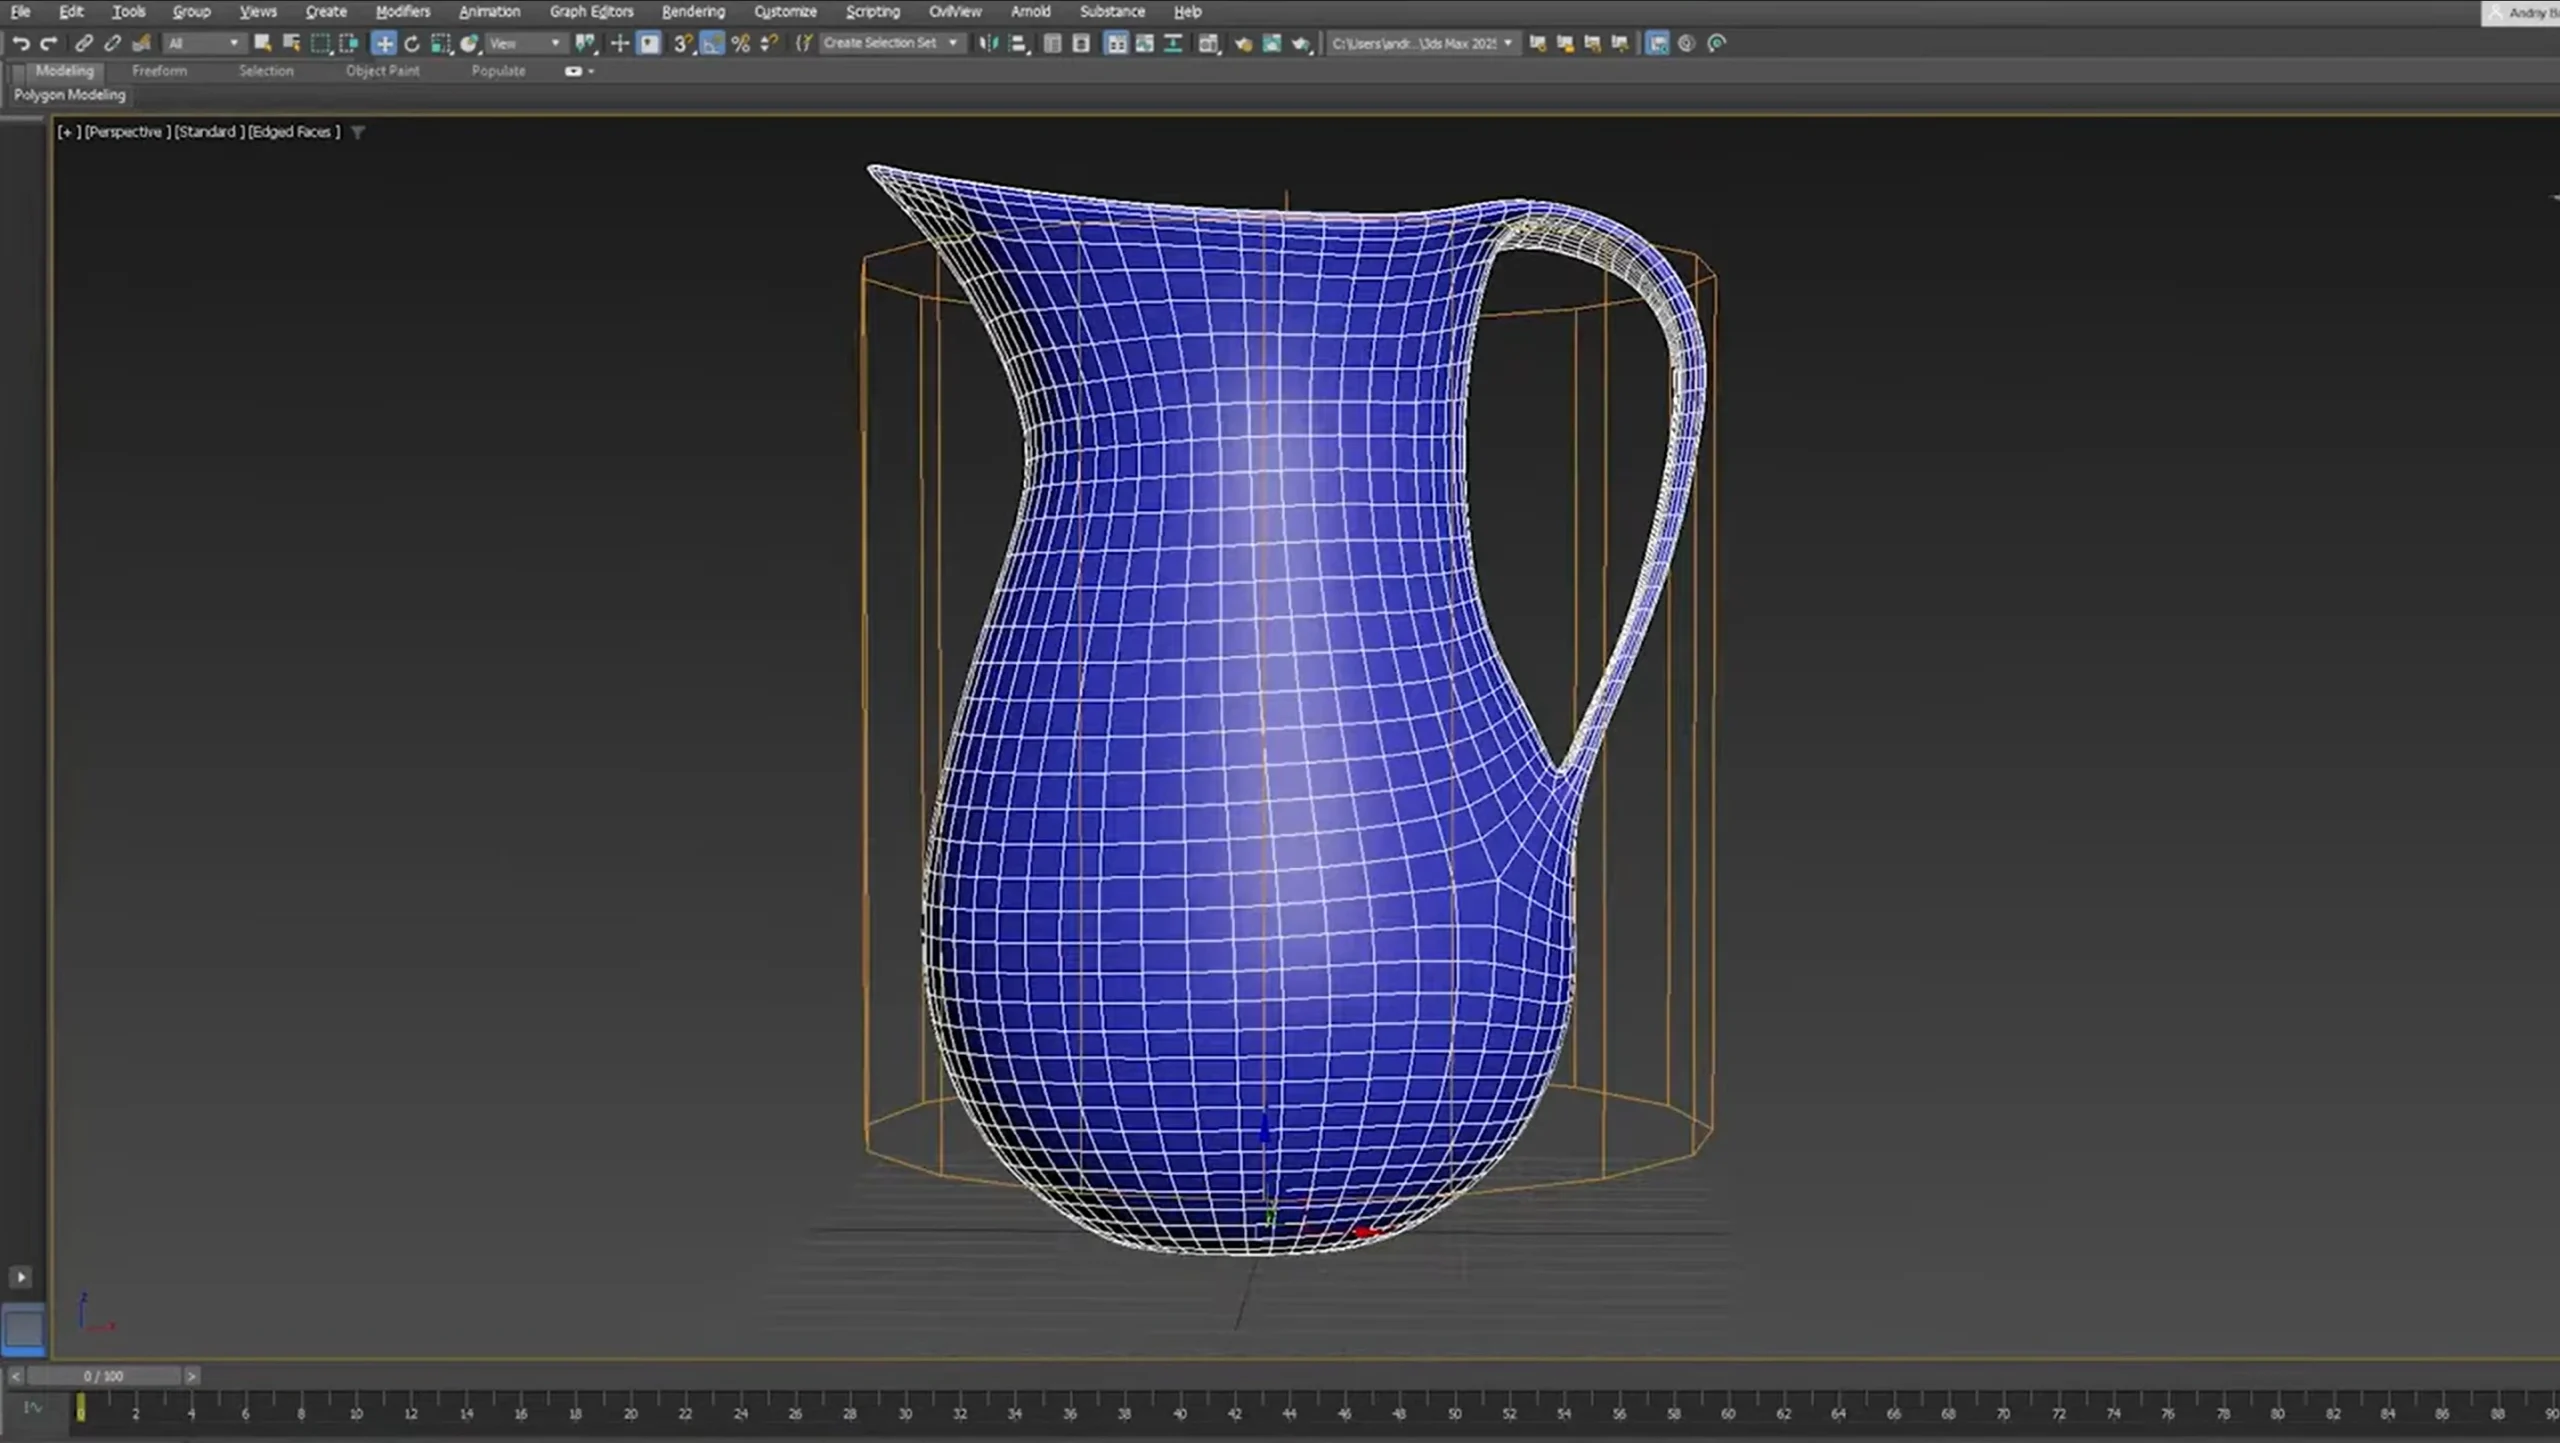Open the View reference coordinate dropdown
Viewport: 2560px width, 1443px height.
526,43
